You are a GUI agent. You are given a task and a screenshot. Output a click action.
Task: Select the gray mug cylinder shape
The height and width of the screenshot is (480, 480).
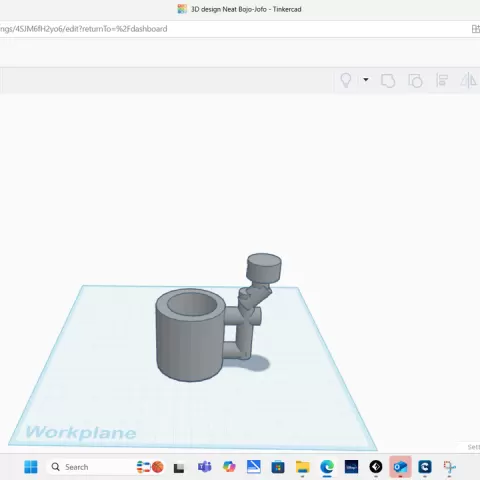189,335
